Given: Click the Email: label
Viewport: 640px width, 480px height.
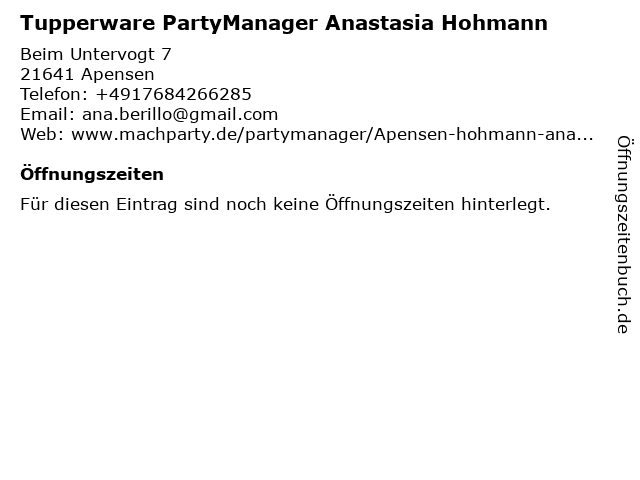Looking at the screenshot, I should pos(47,114).
